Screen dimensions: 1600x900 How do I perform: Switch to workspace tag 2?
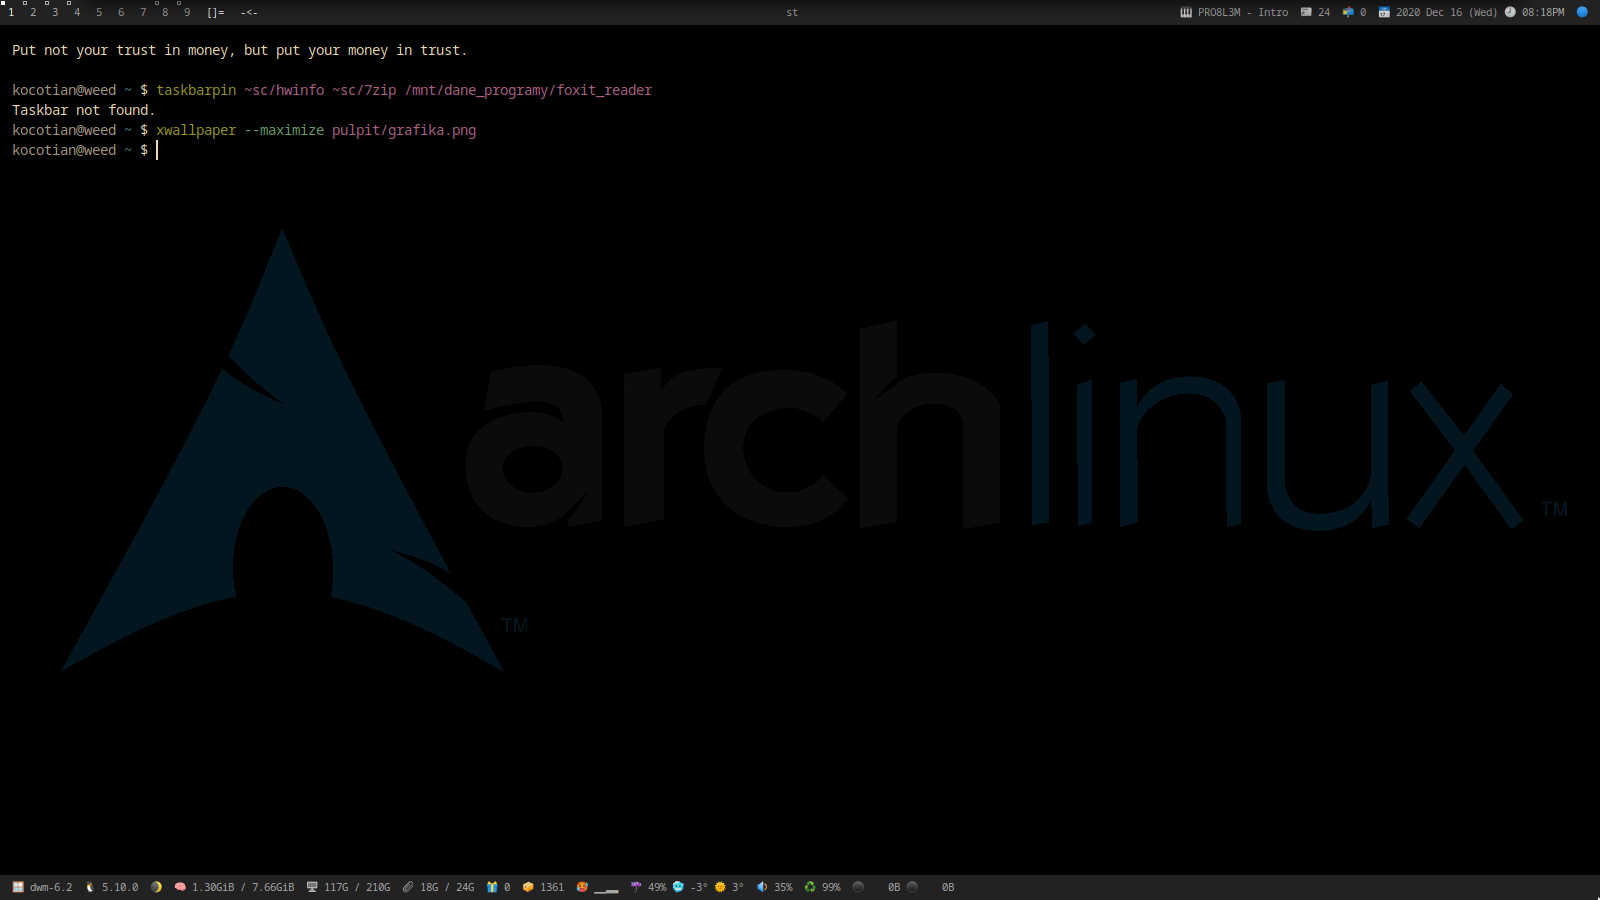point(33,12)
